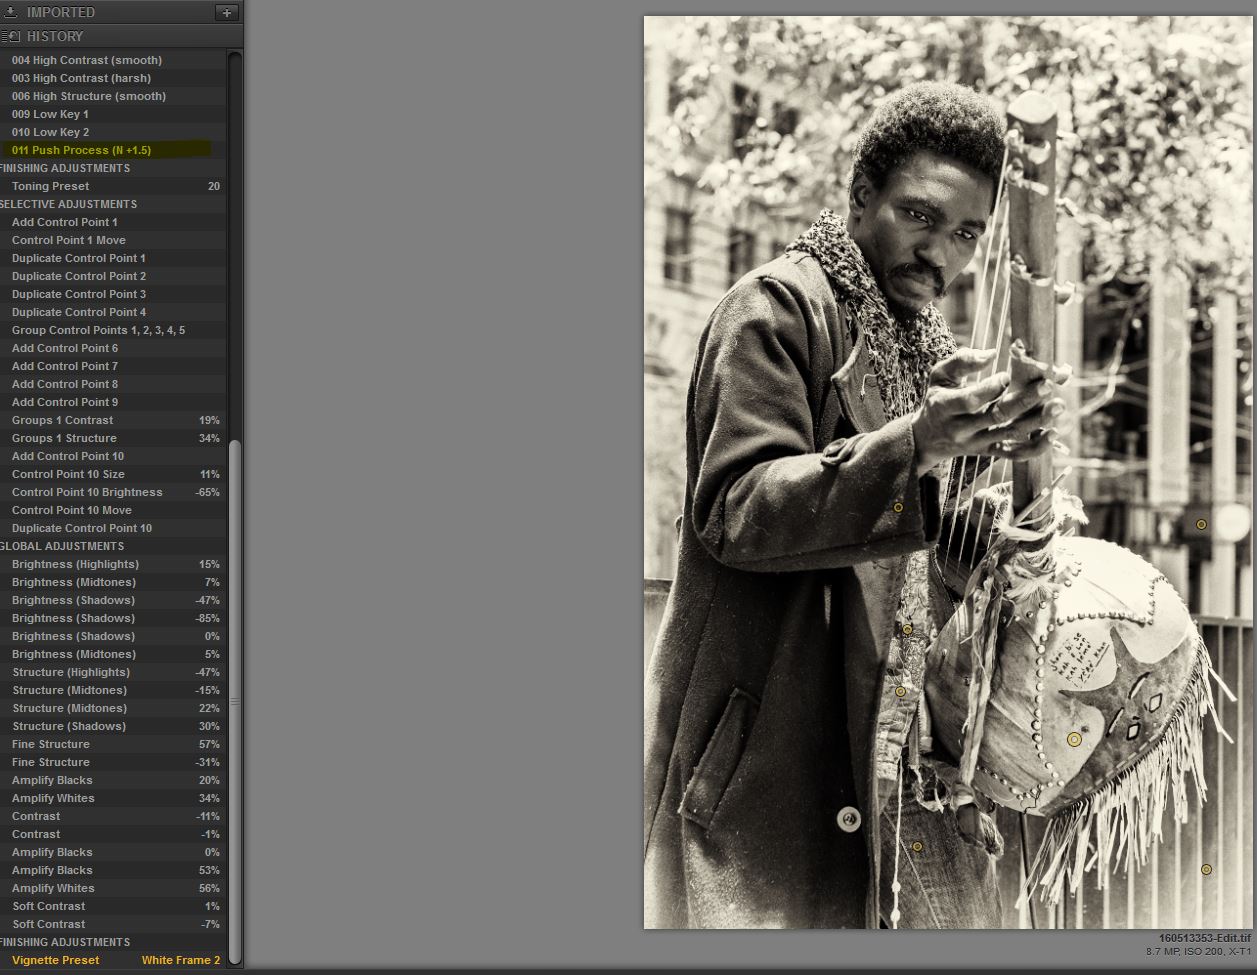The width and height of the screenshot is (1257, 975).
Task: Select control point on the right background building
Action: 1201,524
